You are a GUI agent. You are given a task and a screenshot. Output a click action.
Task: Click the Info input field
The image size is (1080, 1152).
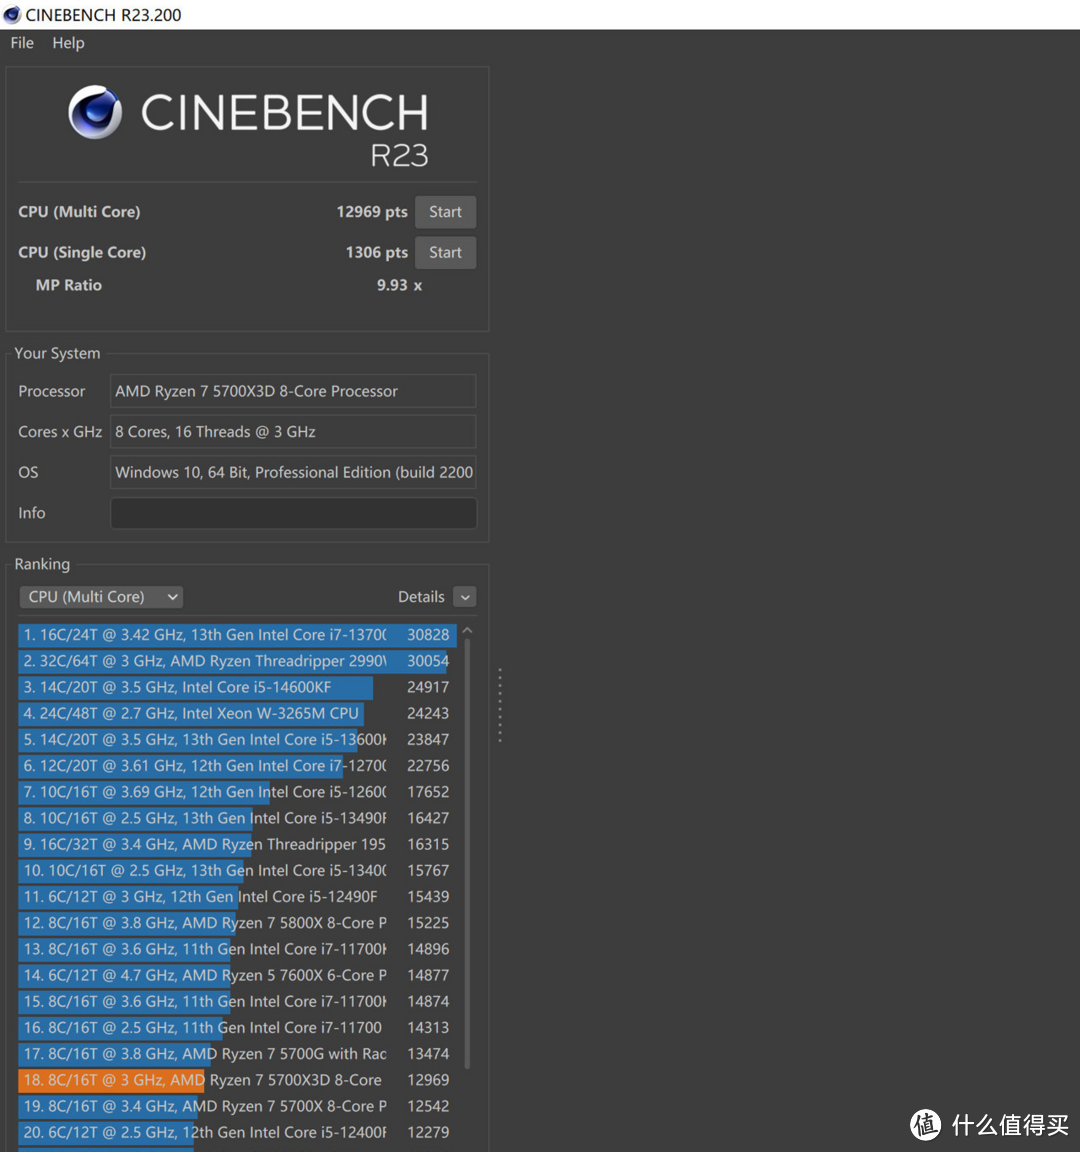coord(293,513)
